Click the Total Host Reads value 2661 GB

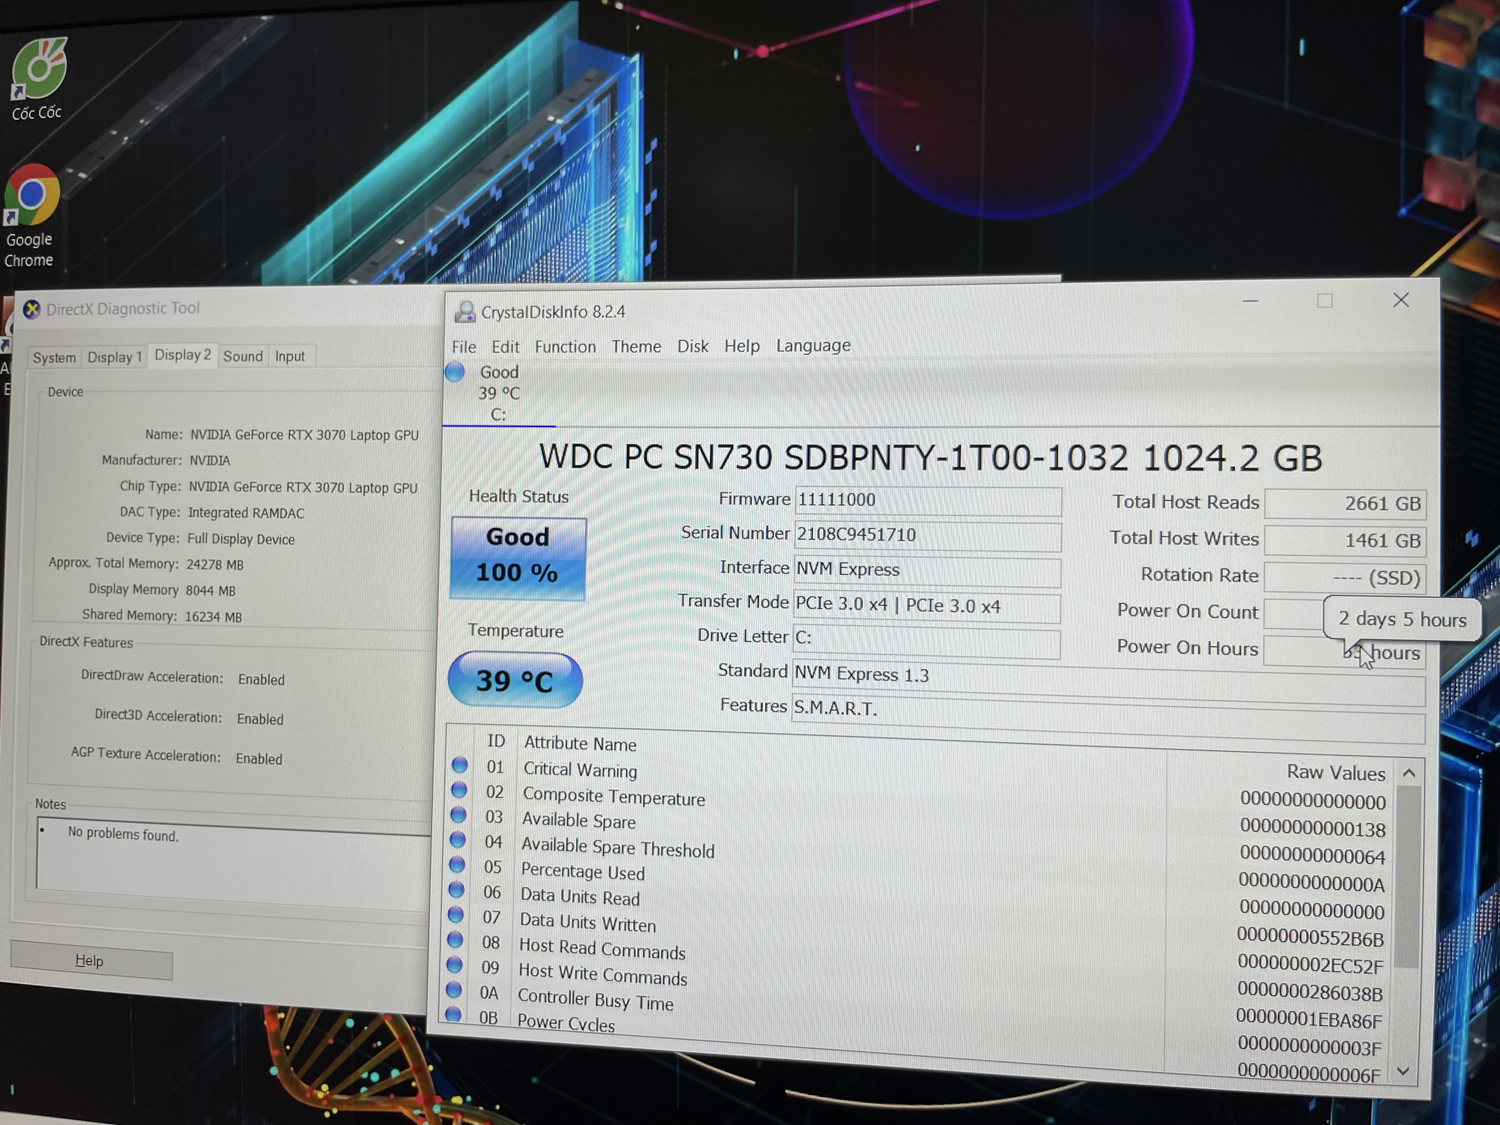coord(1345,504)
